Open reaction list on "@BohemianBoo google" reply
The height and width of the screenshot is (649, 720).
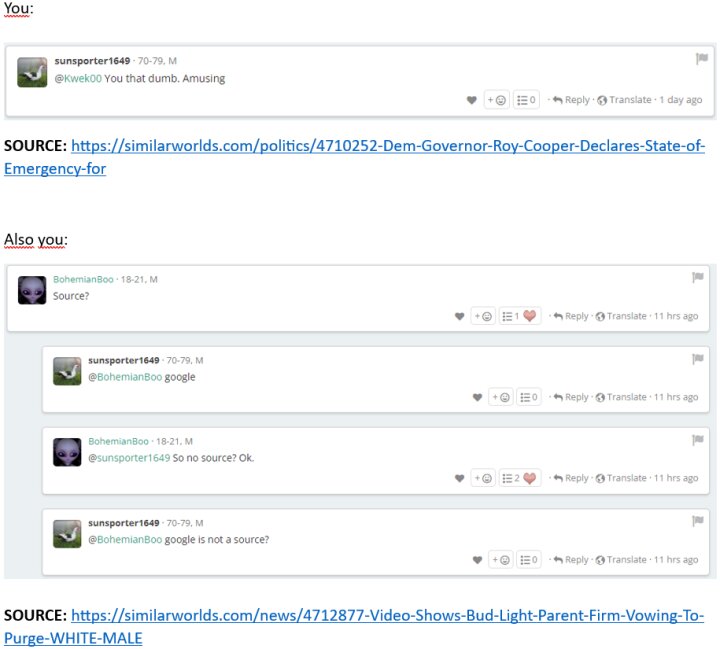[x=529, y=397]
